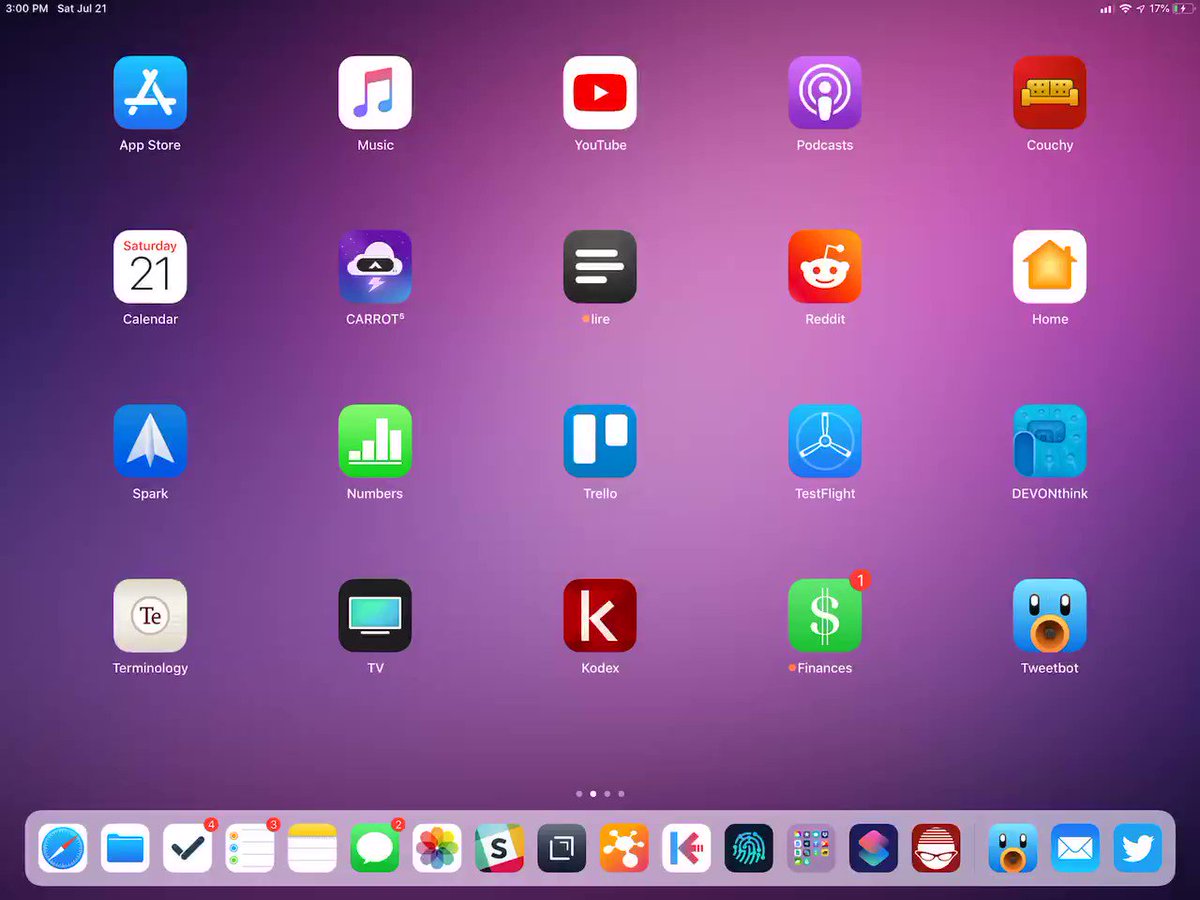Launch the Twitter app from the dock

pyautogui.click(x=1137, y=848)
